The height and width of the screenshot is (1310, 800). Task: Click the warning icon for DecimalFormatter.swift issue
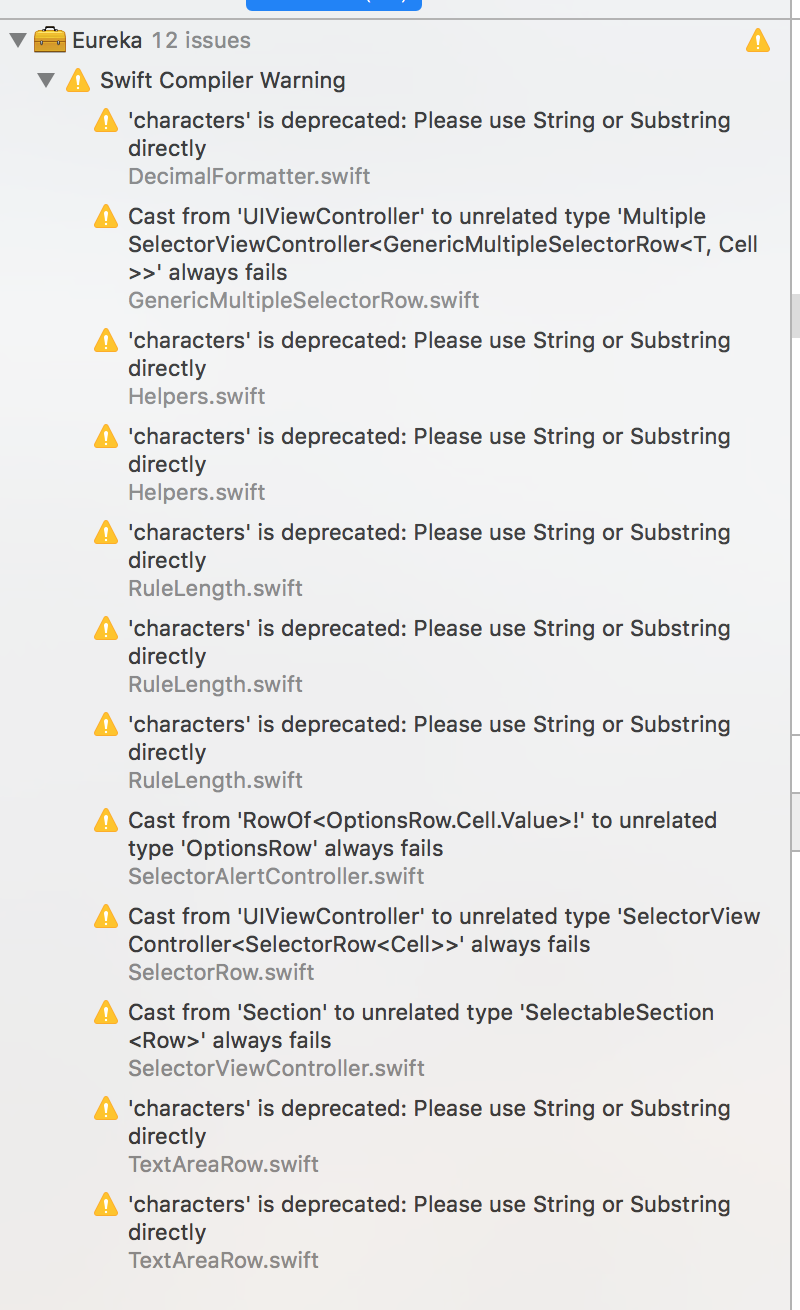point(106,121)
